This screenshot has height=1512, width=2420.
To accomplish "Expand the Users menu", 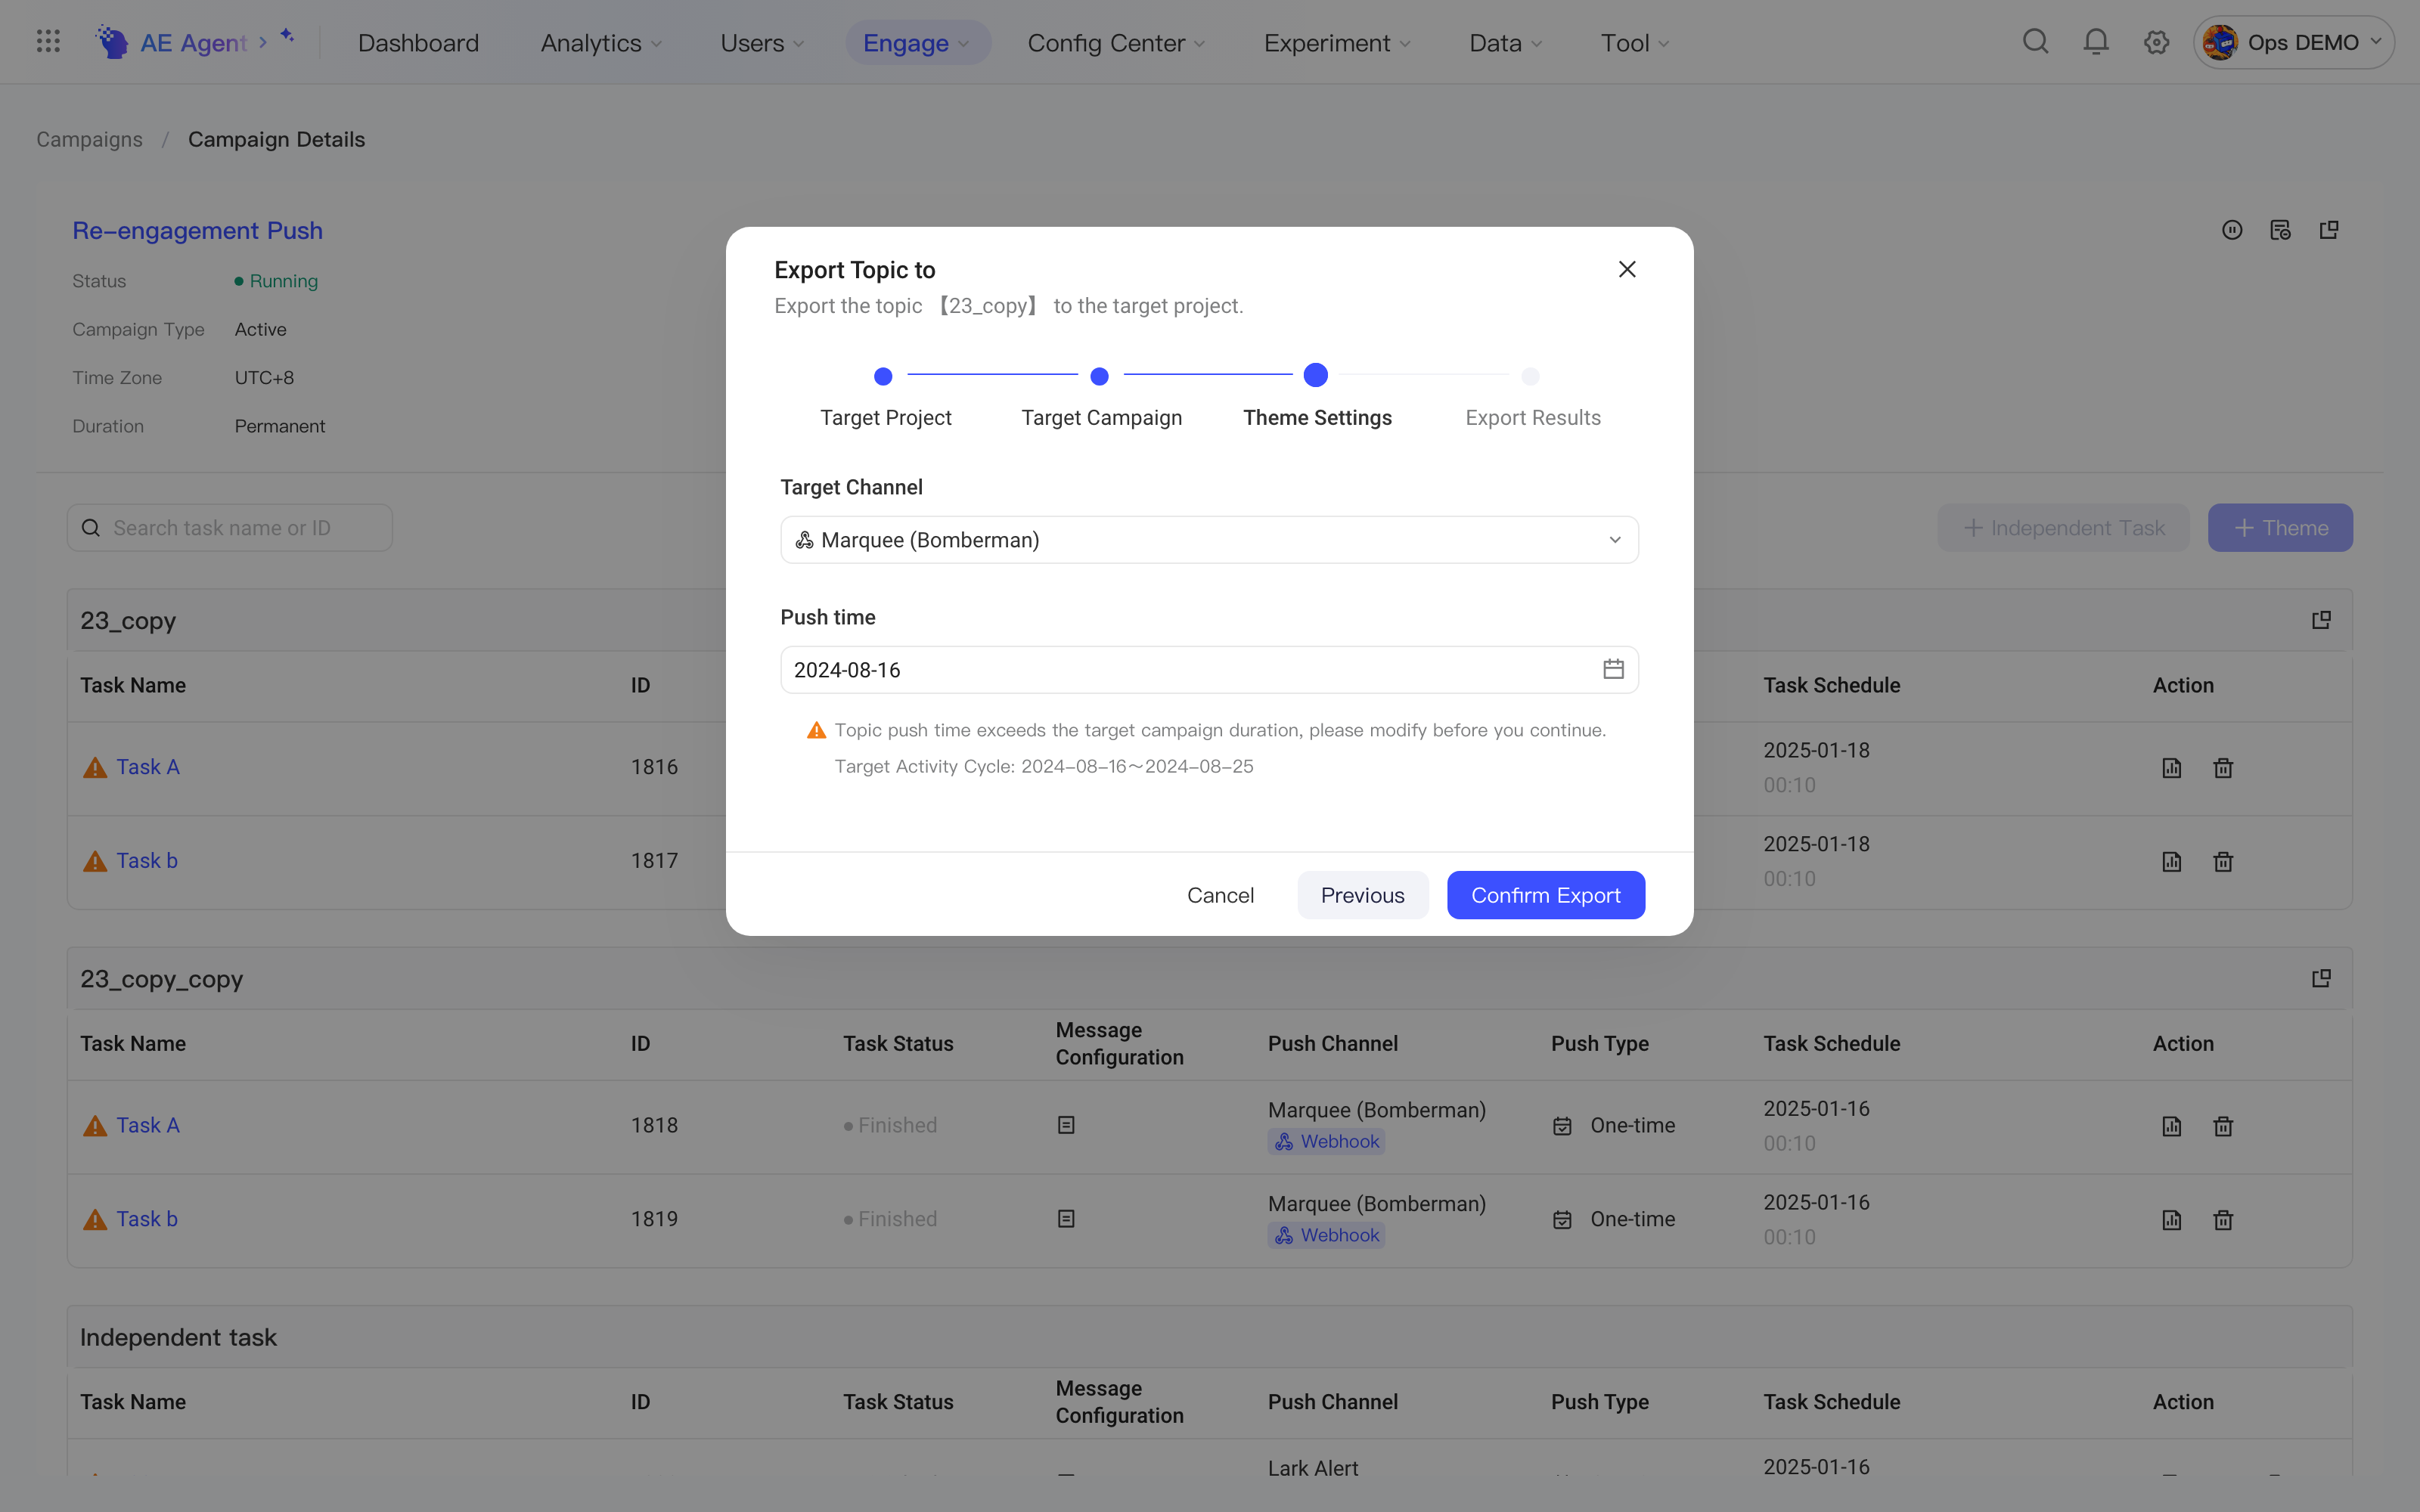I will 762,43.
